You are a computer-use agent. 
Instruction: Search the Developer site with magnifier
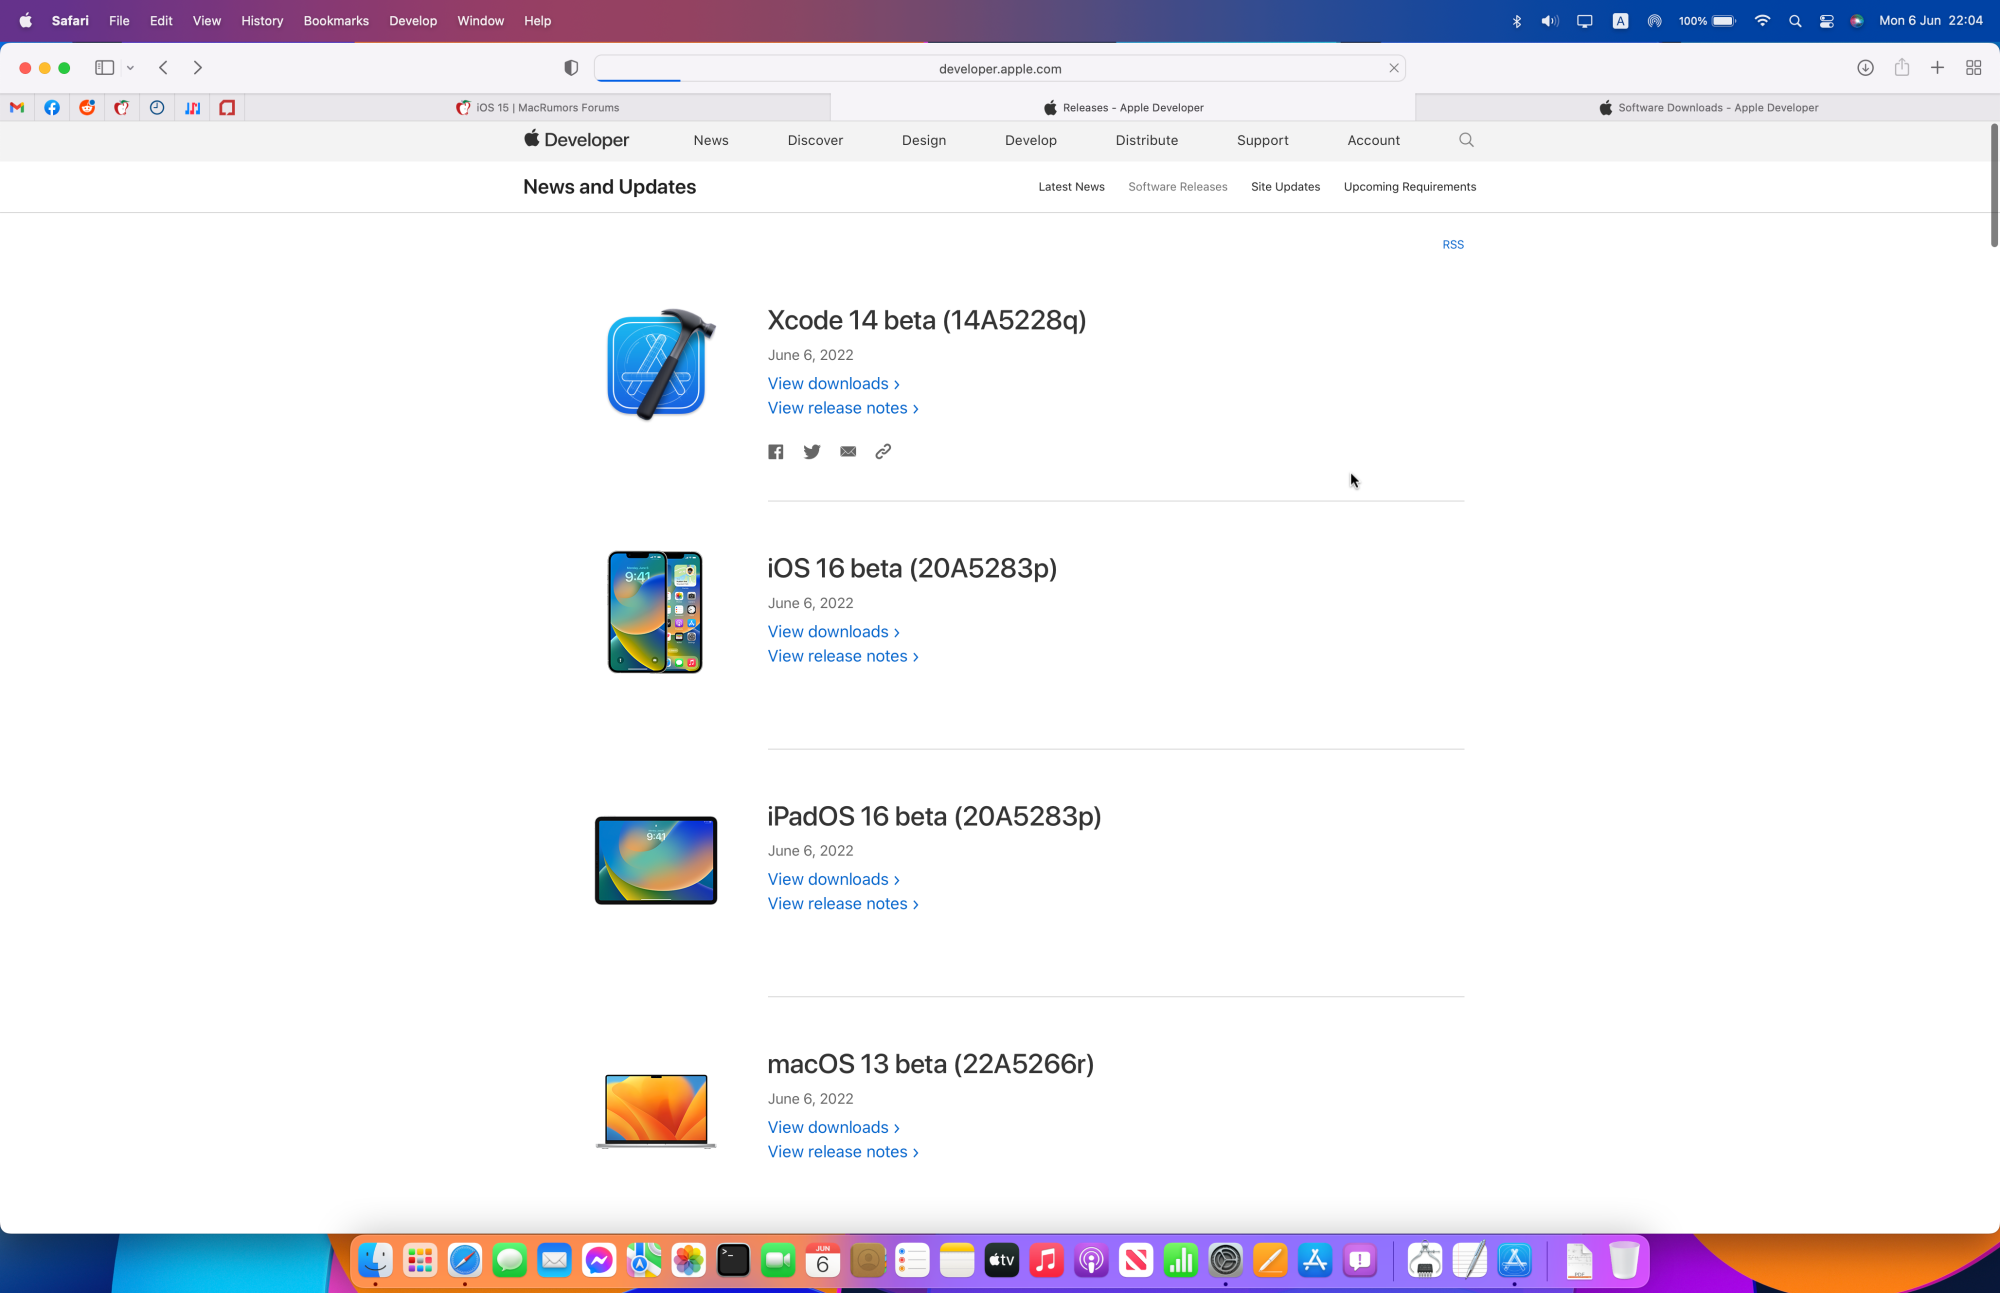[x=1466, y=140]
